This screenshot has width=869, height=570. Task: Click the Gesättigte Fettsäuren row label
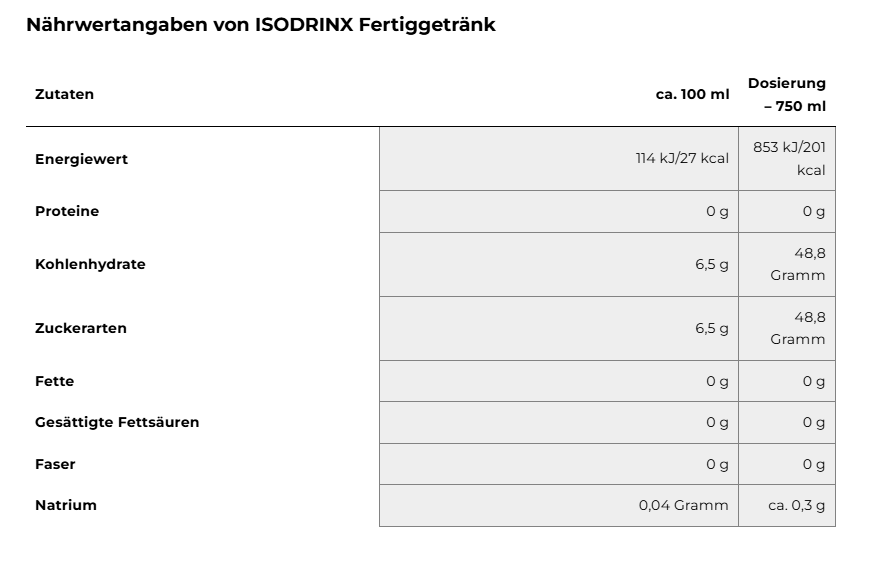click(x=117, y=422)
